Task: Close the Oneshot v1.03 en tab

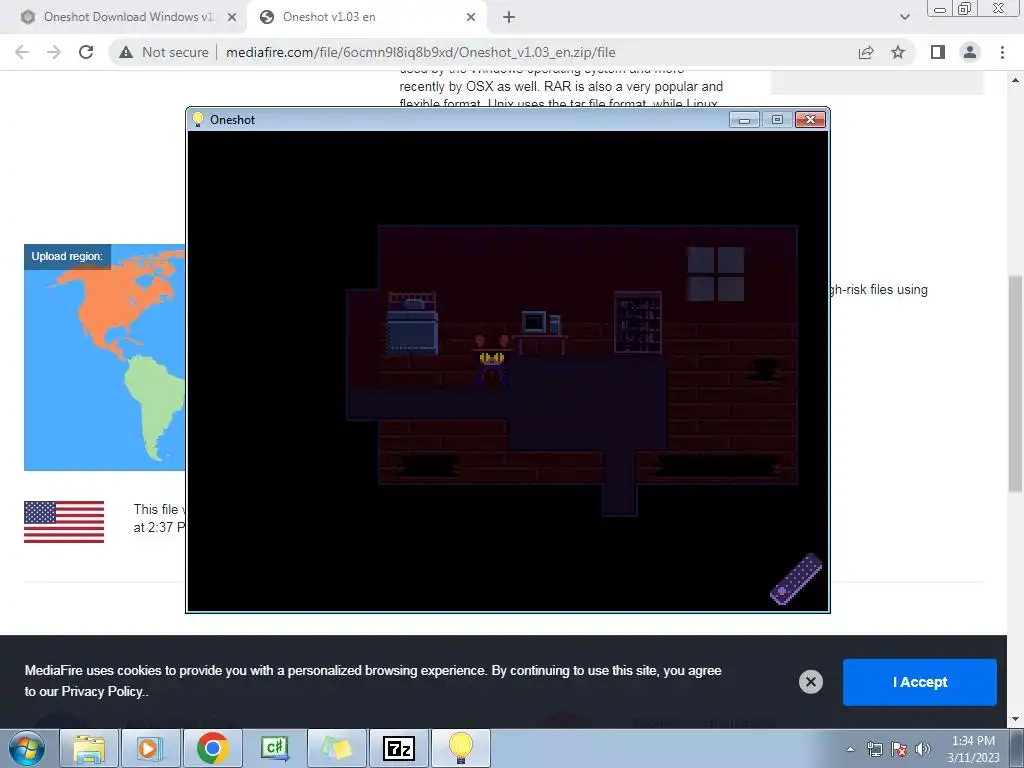Action: coord(471,18)
